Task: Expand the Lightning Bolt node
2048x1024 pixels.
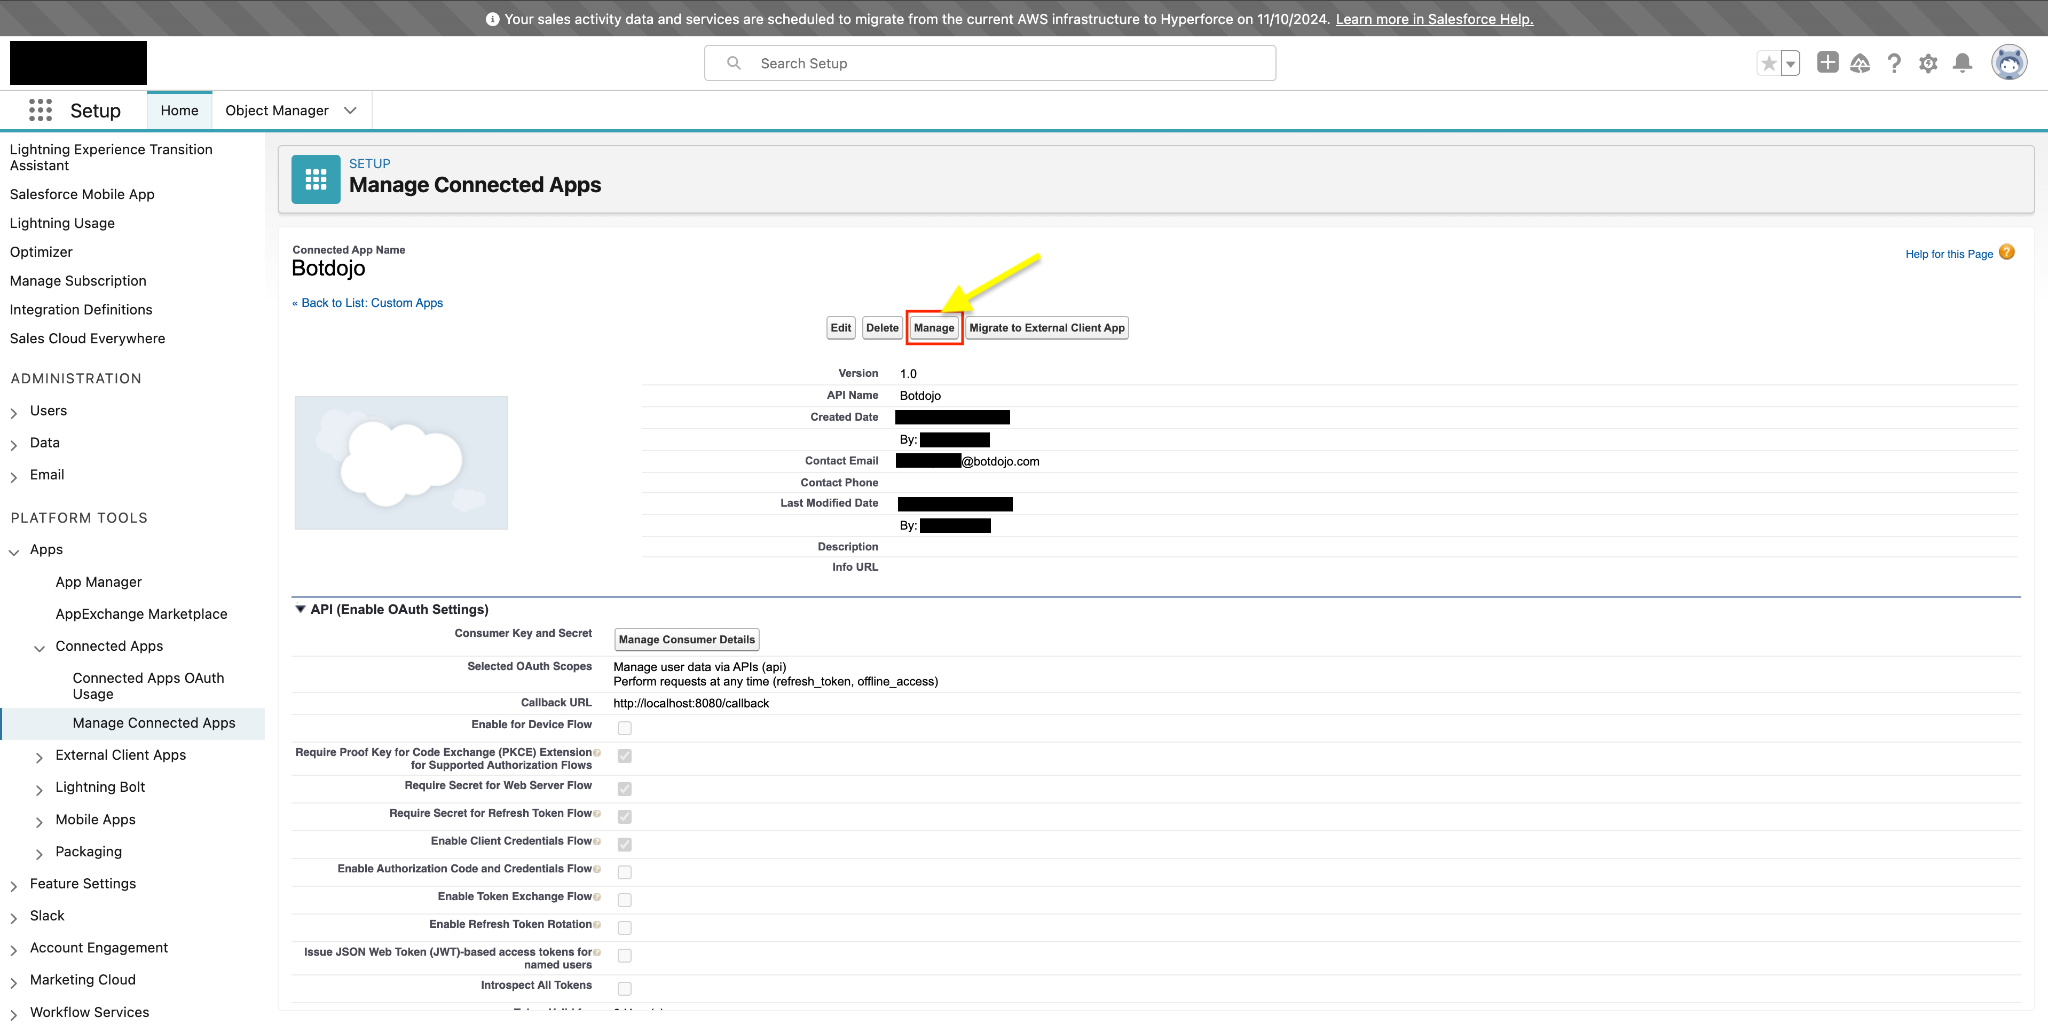Action: pyautogui.click(x=40, y=789)
